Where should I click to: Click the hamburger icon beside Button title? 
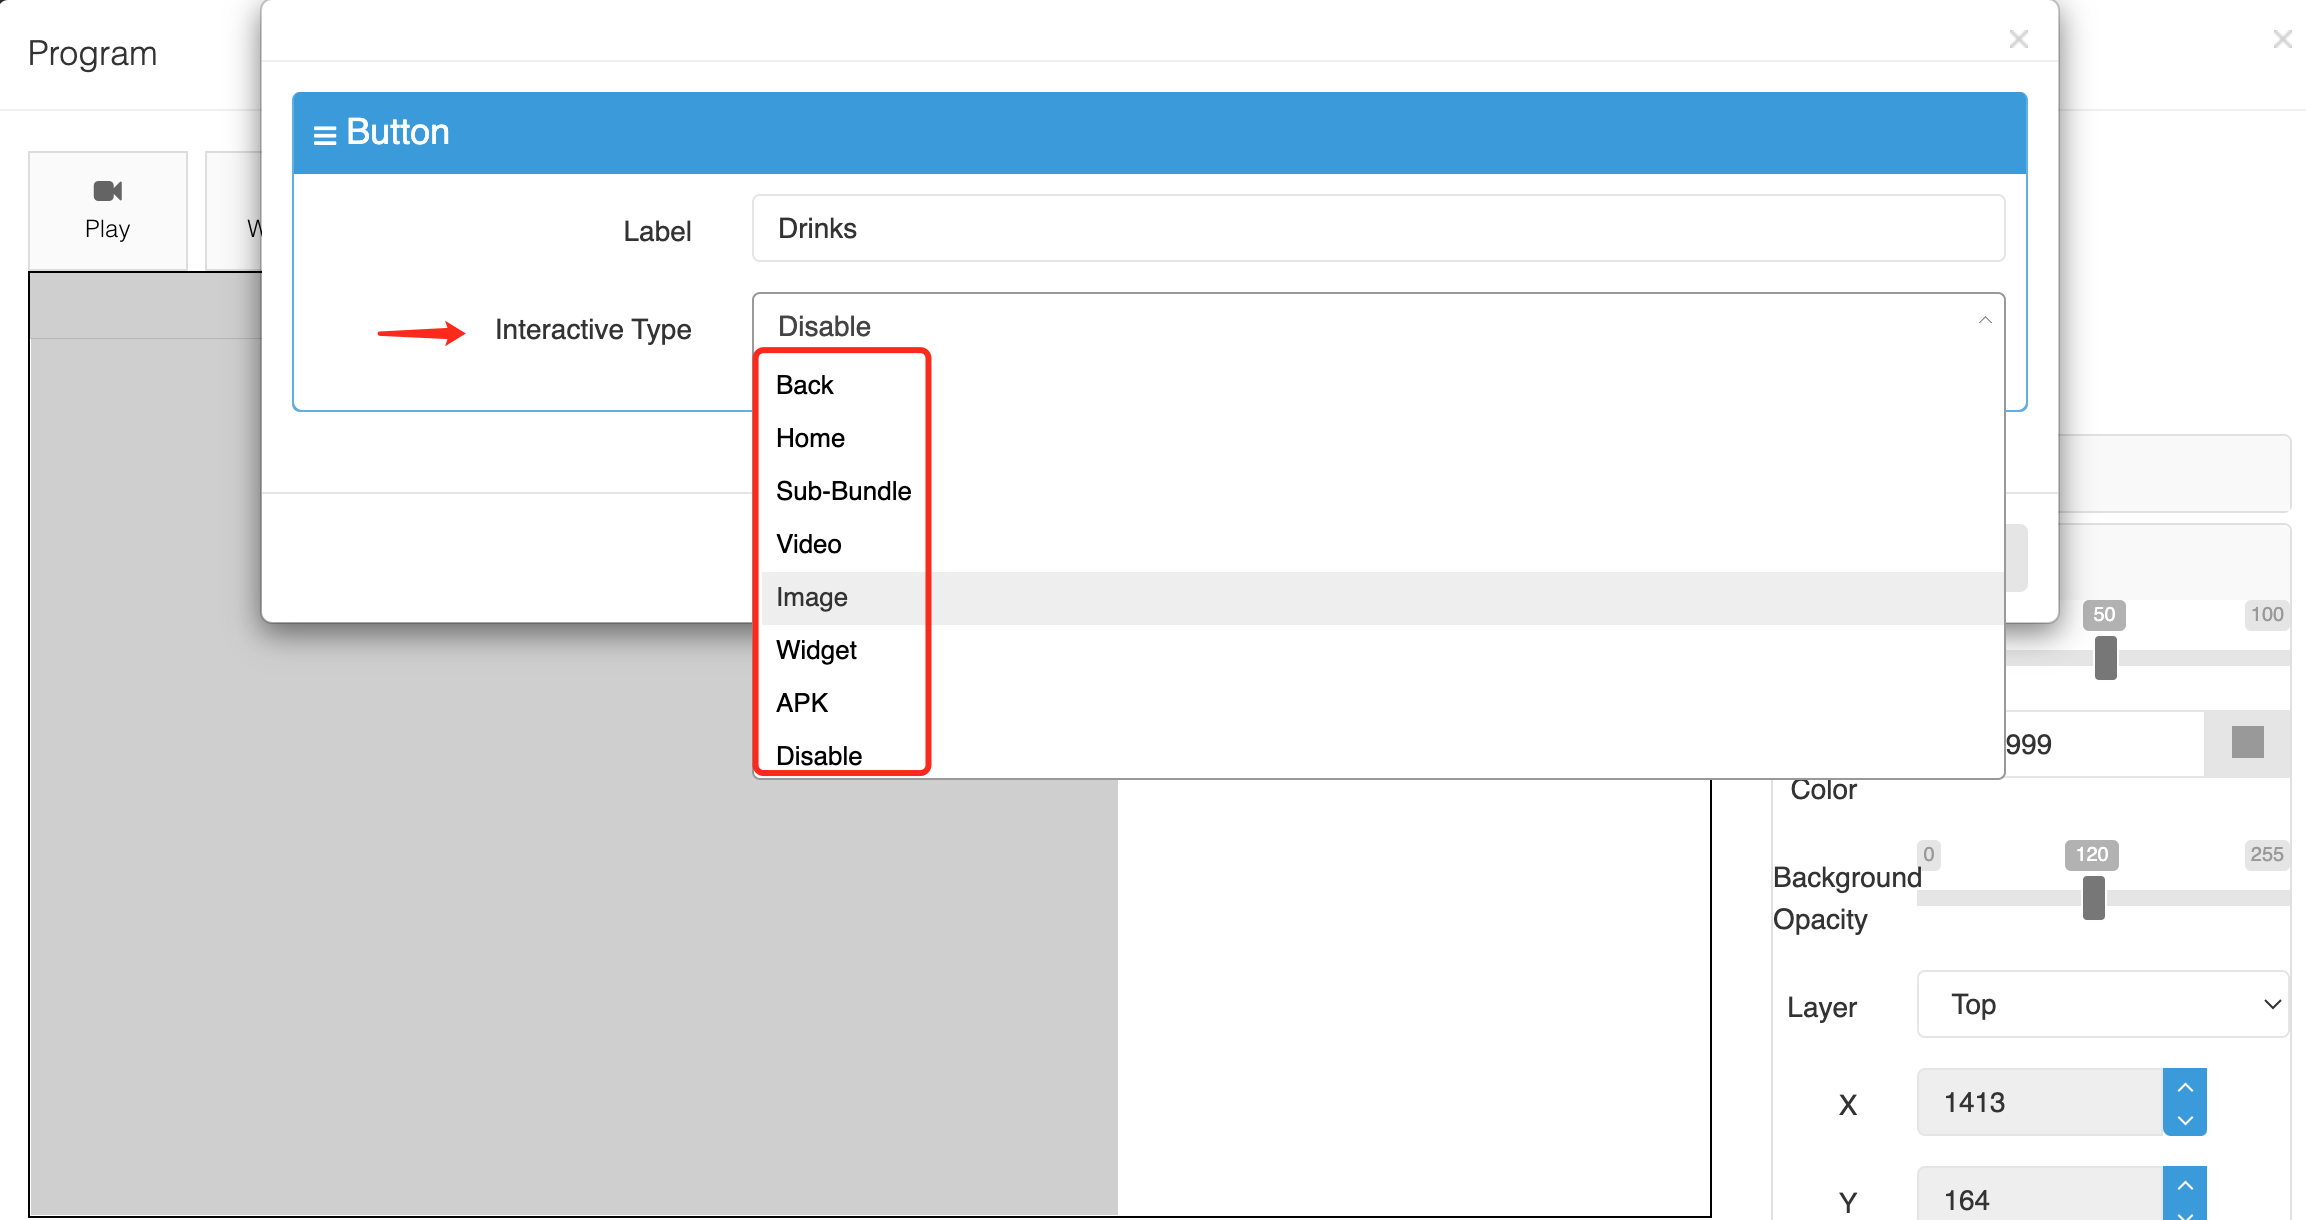[324, 135]
